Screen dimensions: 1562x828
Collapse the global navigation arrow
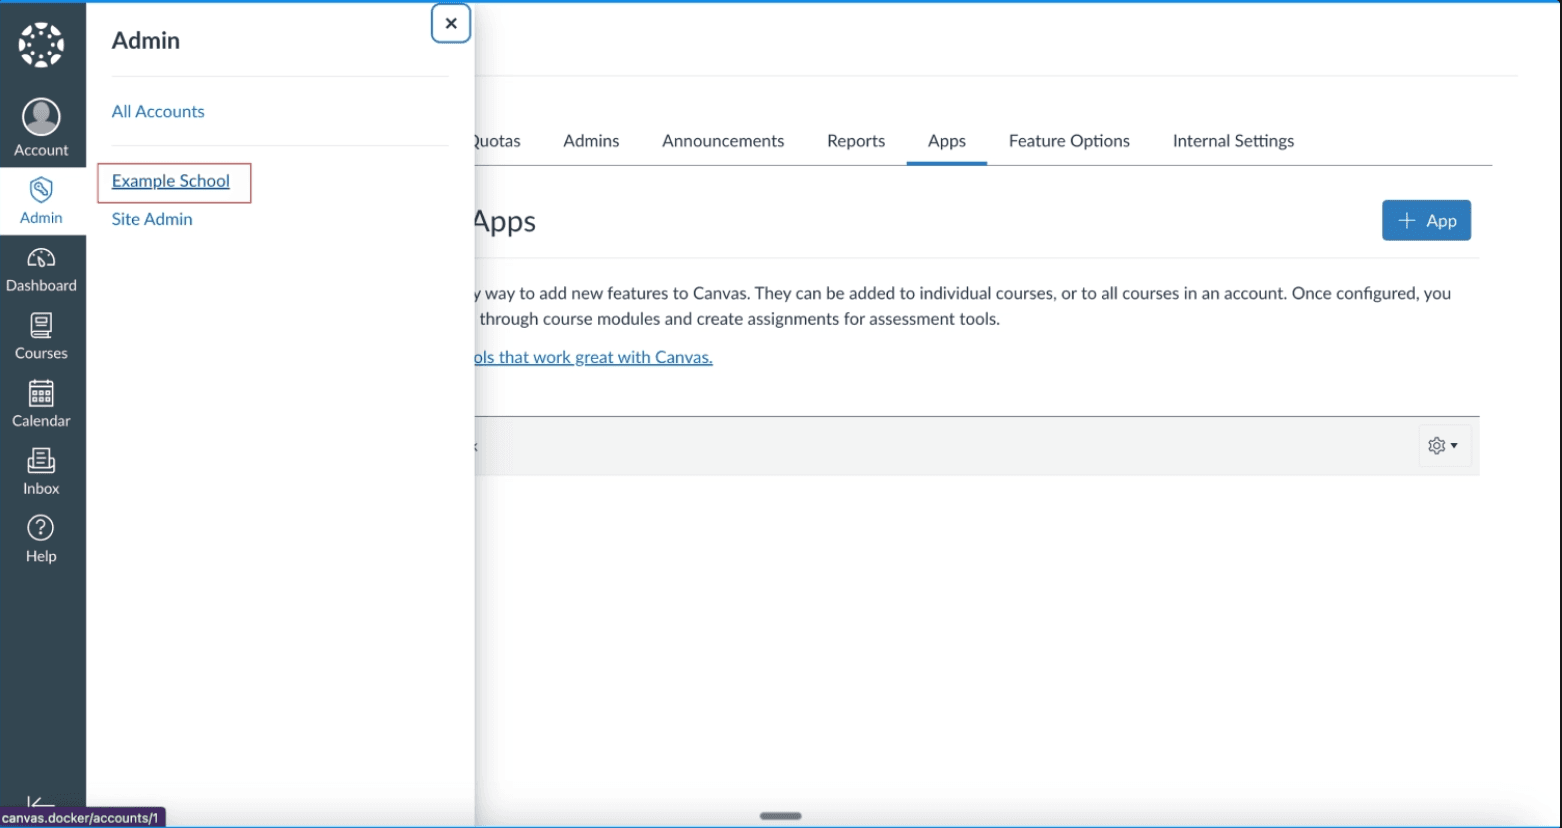[x=41, y=802]
